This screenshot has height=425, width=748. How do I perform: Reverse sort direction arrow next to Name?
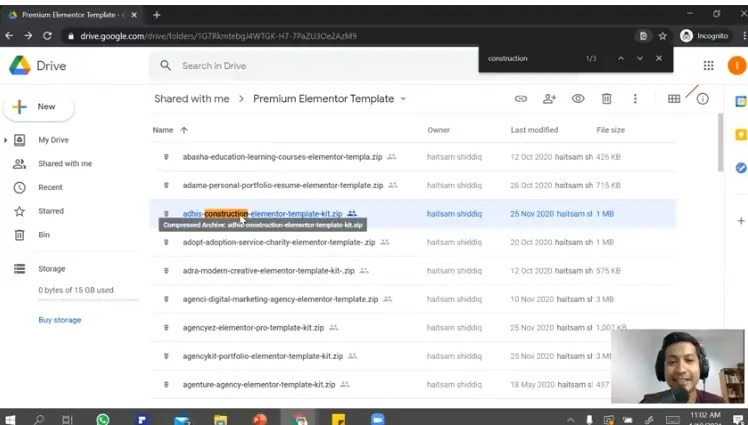coord(184,130)
